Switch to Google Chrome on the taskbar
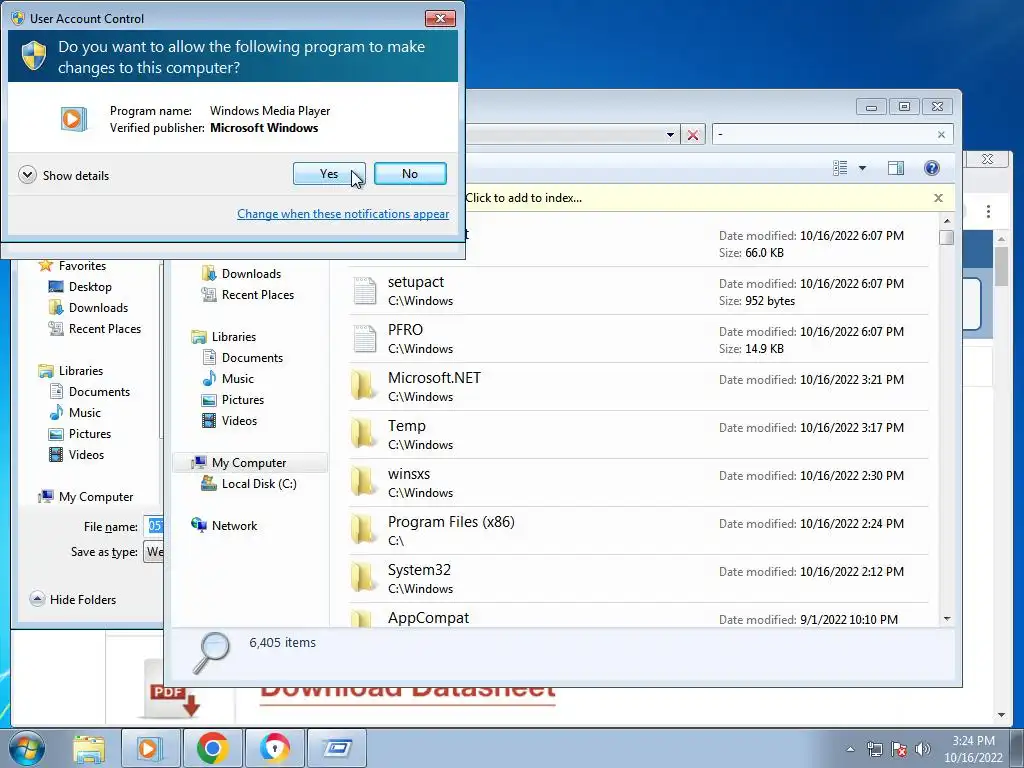Viewport: 1024px width, 768px height. tap(212, 749)
